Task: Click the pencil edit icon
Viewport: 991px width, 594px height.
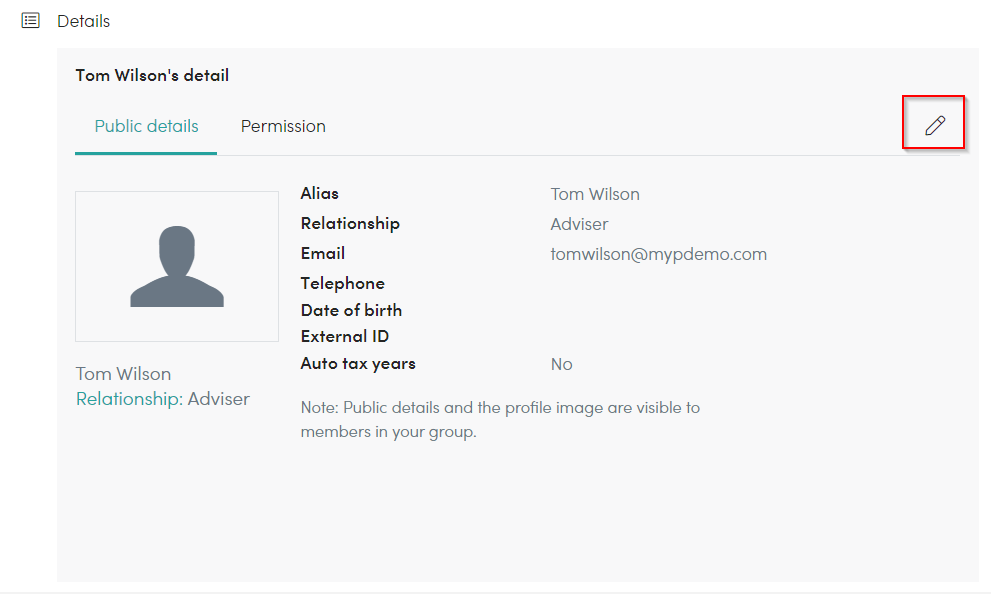Action: [935, 125]
